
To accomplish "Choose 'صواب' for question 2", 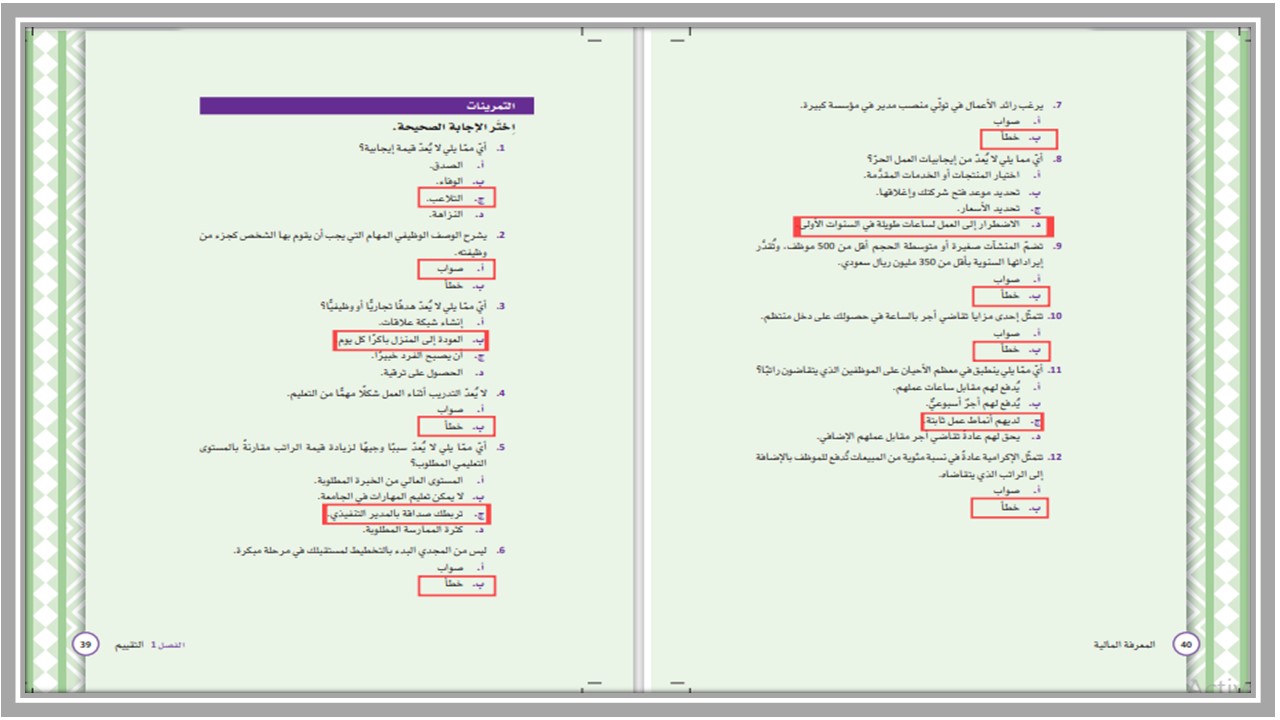I will pos(456,269).
